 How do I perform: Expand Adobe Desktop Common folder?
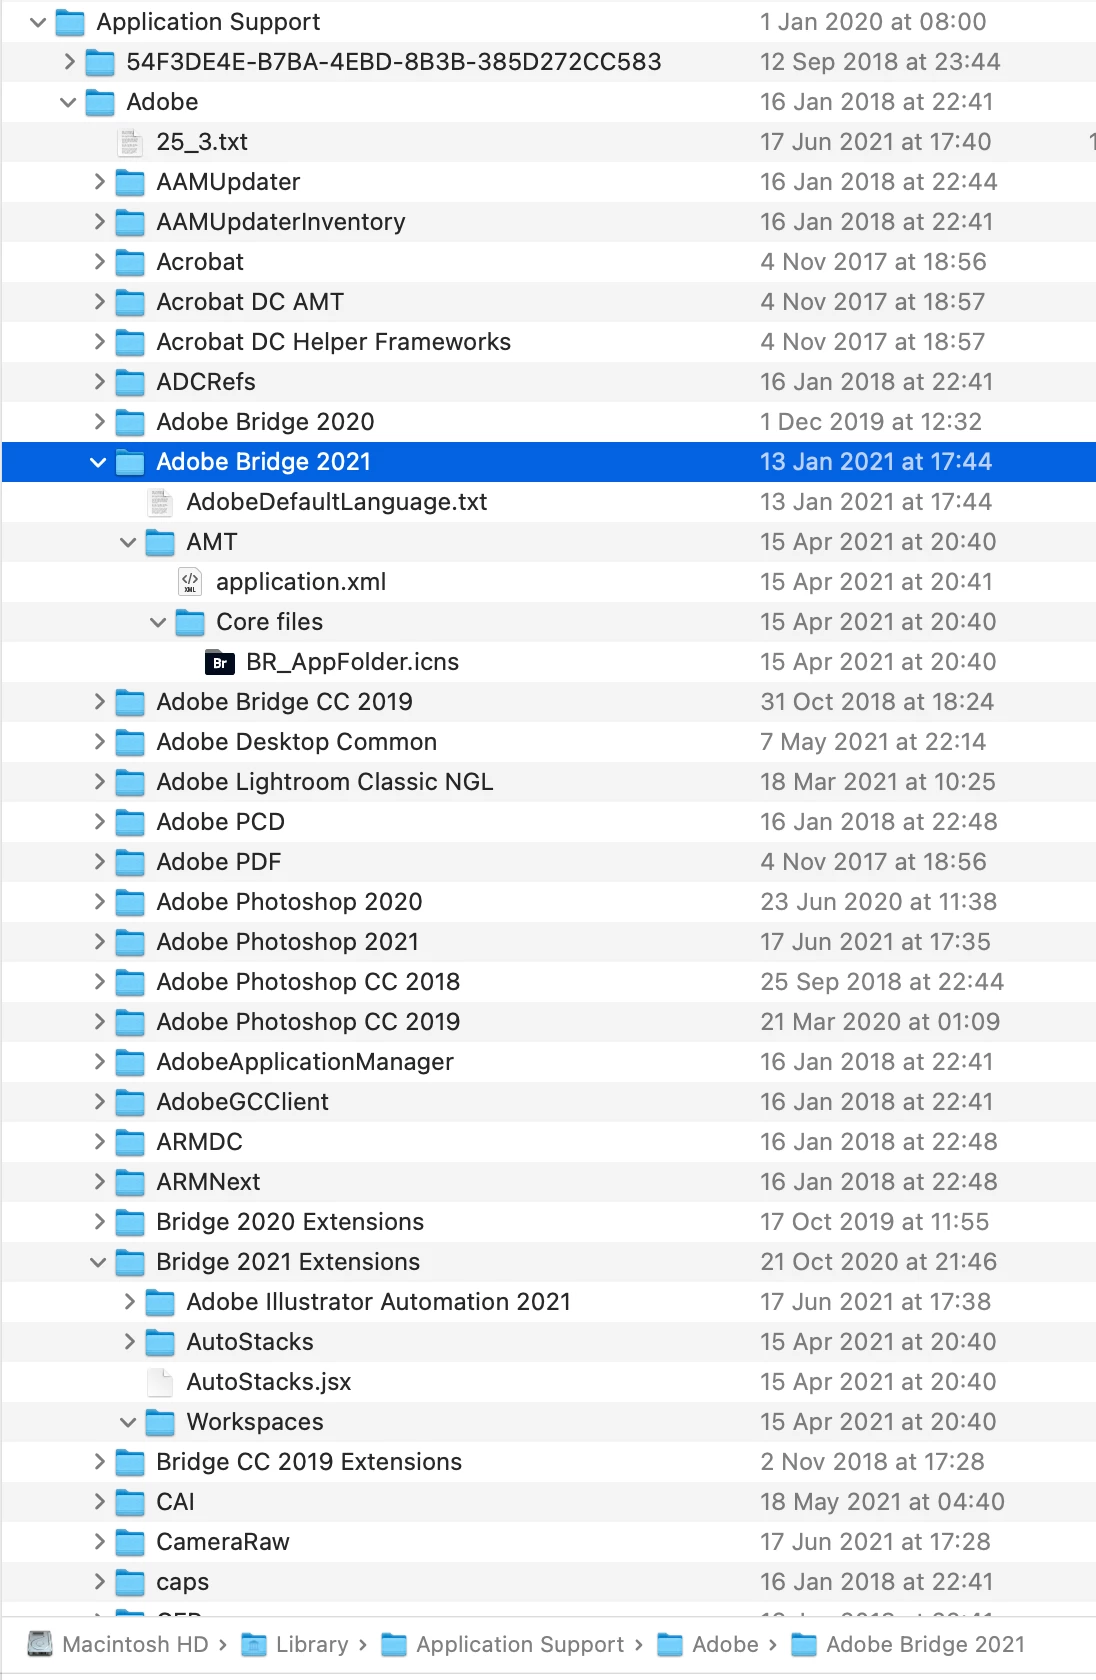[x=99, y=742]
